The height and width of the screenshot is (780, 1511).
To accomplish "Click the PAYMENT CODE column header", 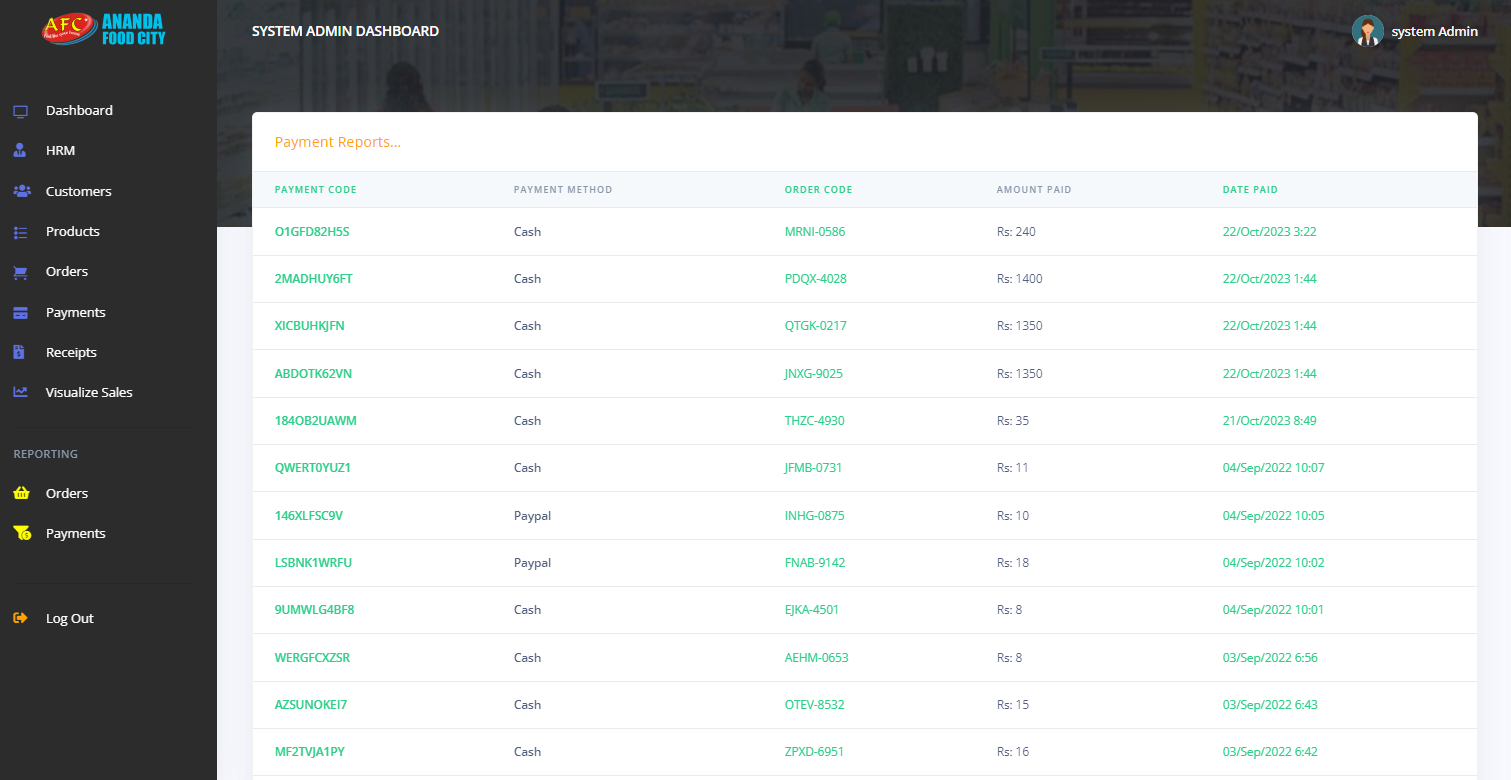I will pos(313,189).
